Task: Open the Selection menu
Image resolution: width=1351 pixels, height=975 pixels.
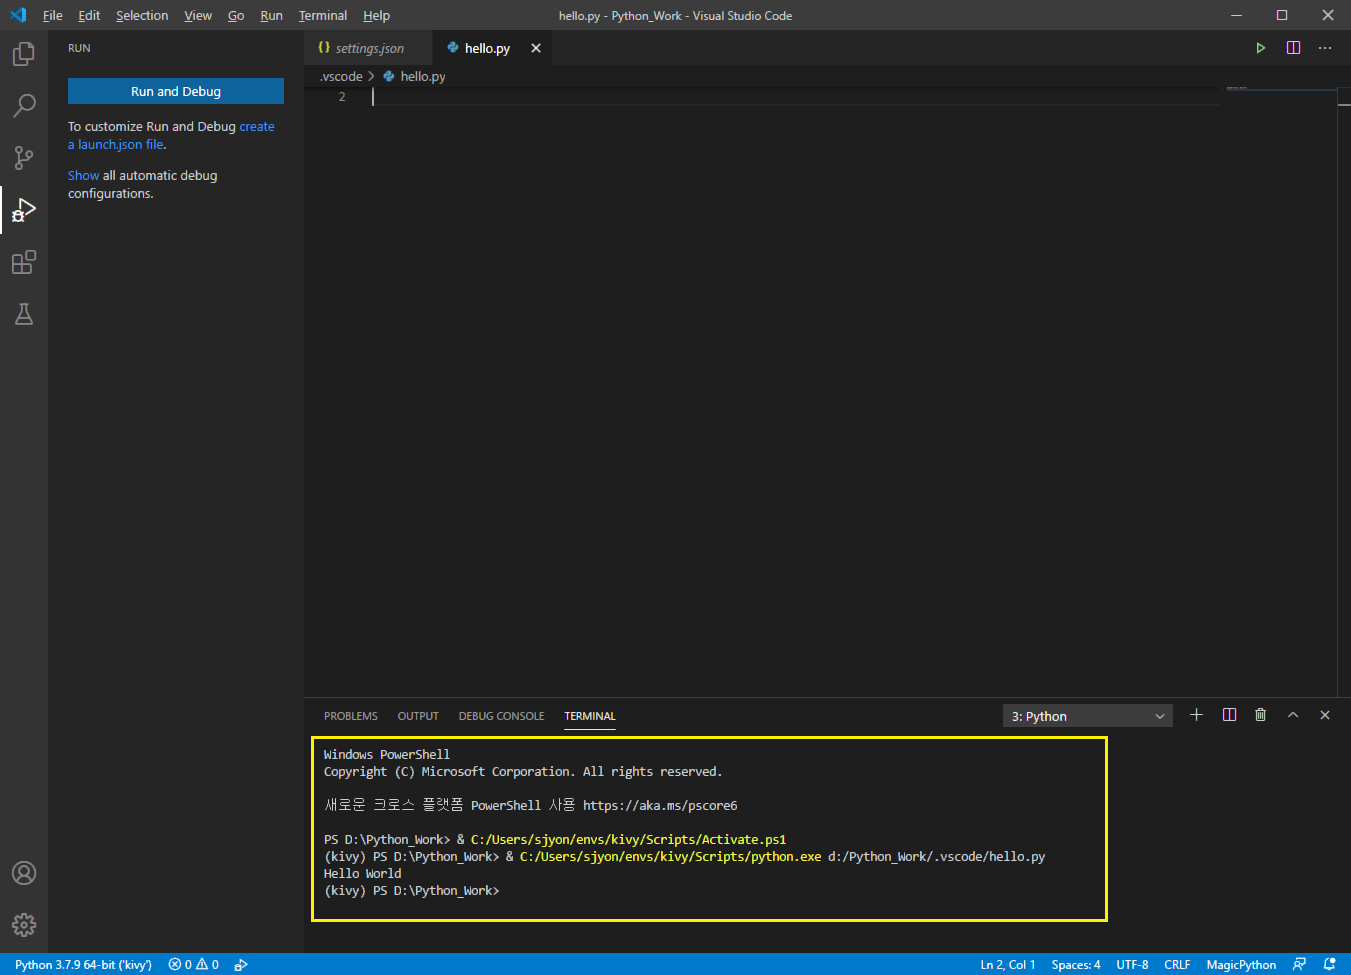Action: click(142, 15)
